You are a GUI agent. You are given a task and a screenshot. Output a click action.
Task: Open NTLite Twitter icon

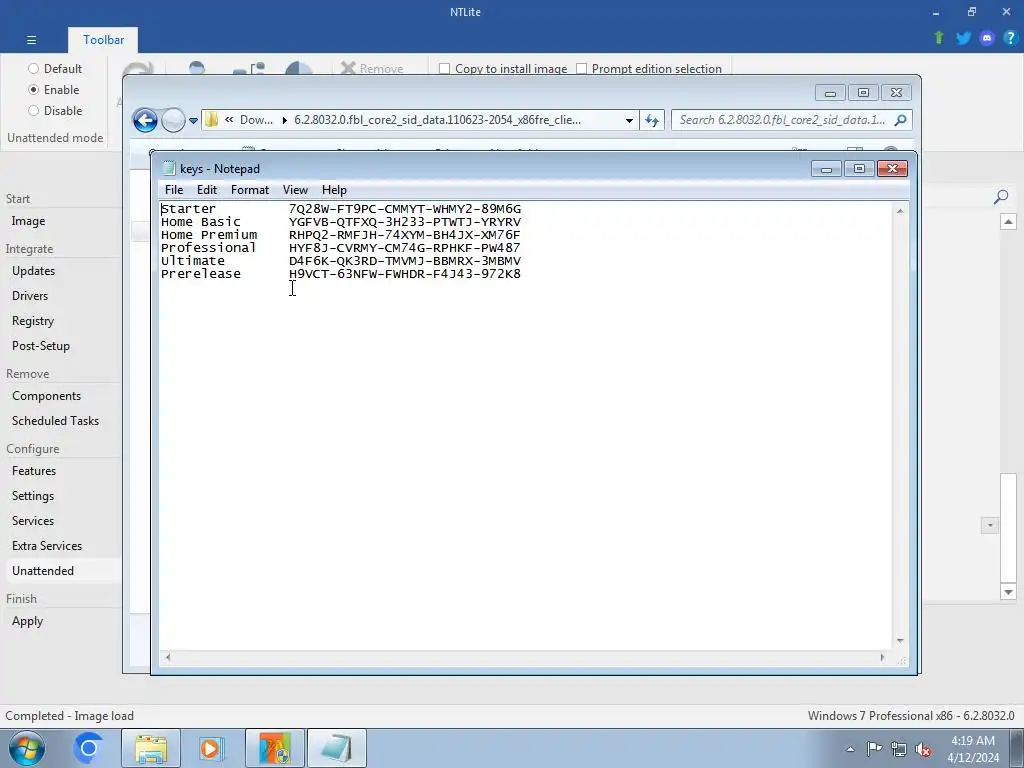tap(963, 38)
